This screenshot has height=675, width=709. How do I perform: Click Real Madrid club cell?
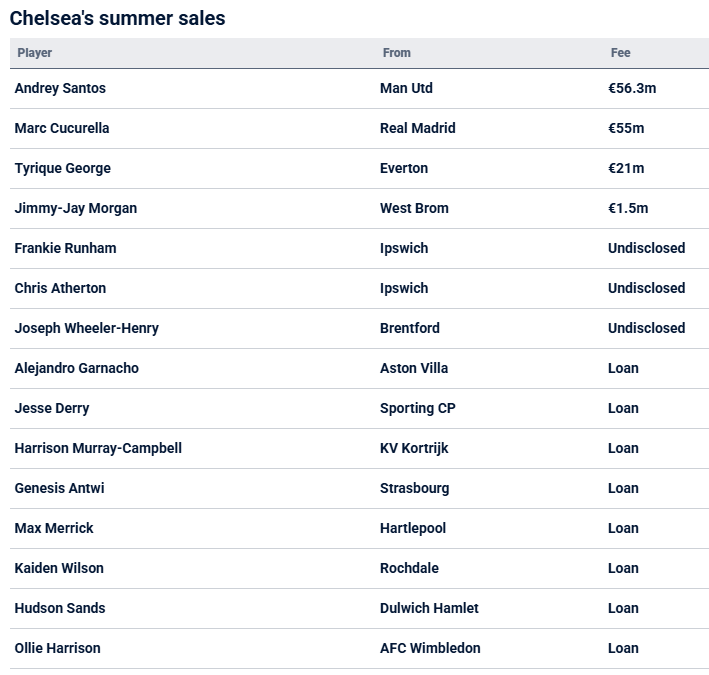click(417, 128)
